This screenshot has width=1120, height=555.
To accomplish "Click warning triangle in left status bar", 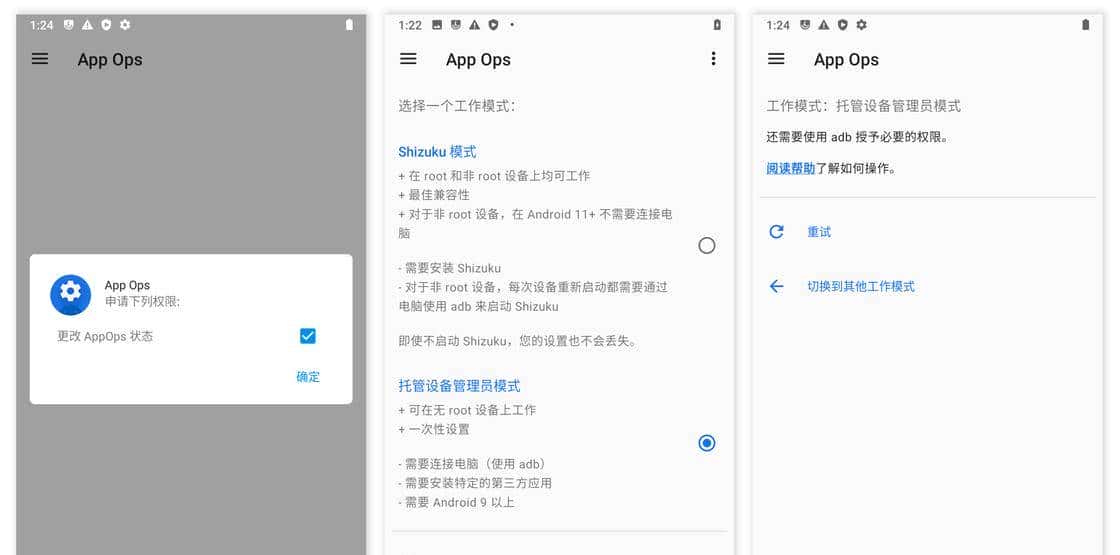I will [x=88, y=25].
